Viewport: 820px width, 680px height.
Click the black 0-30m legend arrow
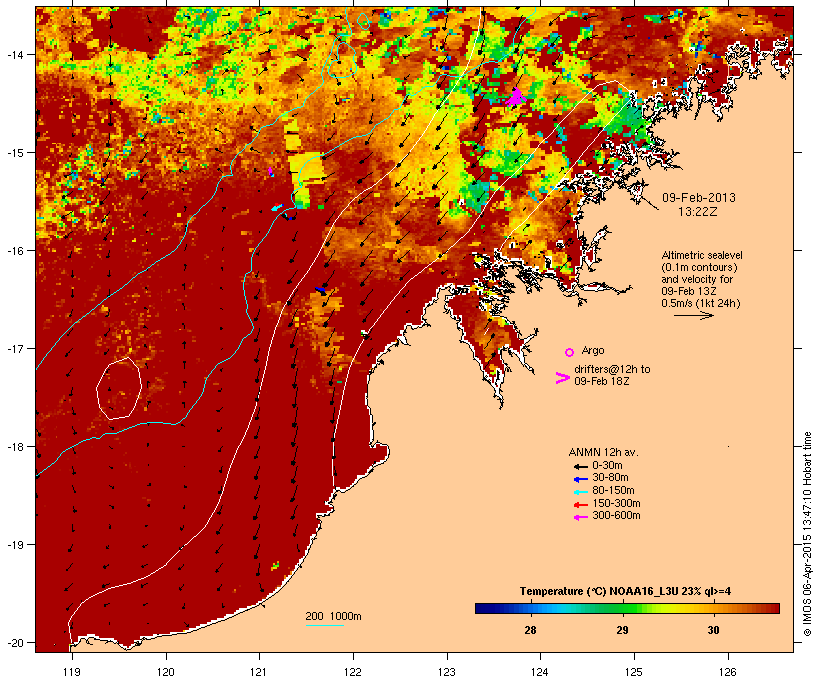580,466
